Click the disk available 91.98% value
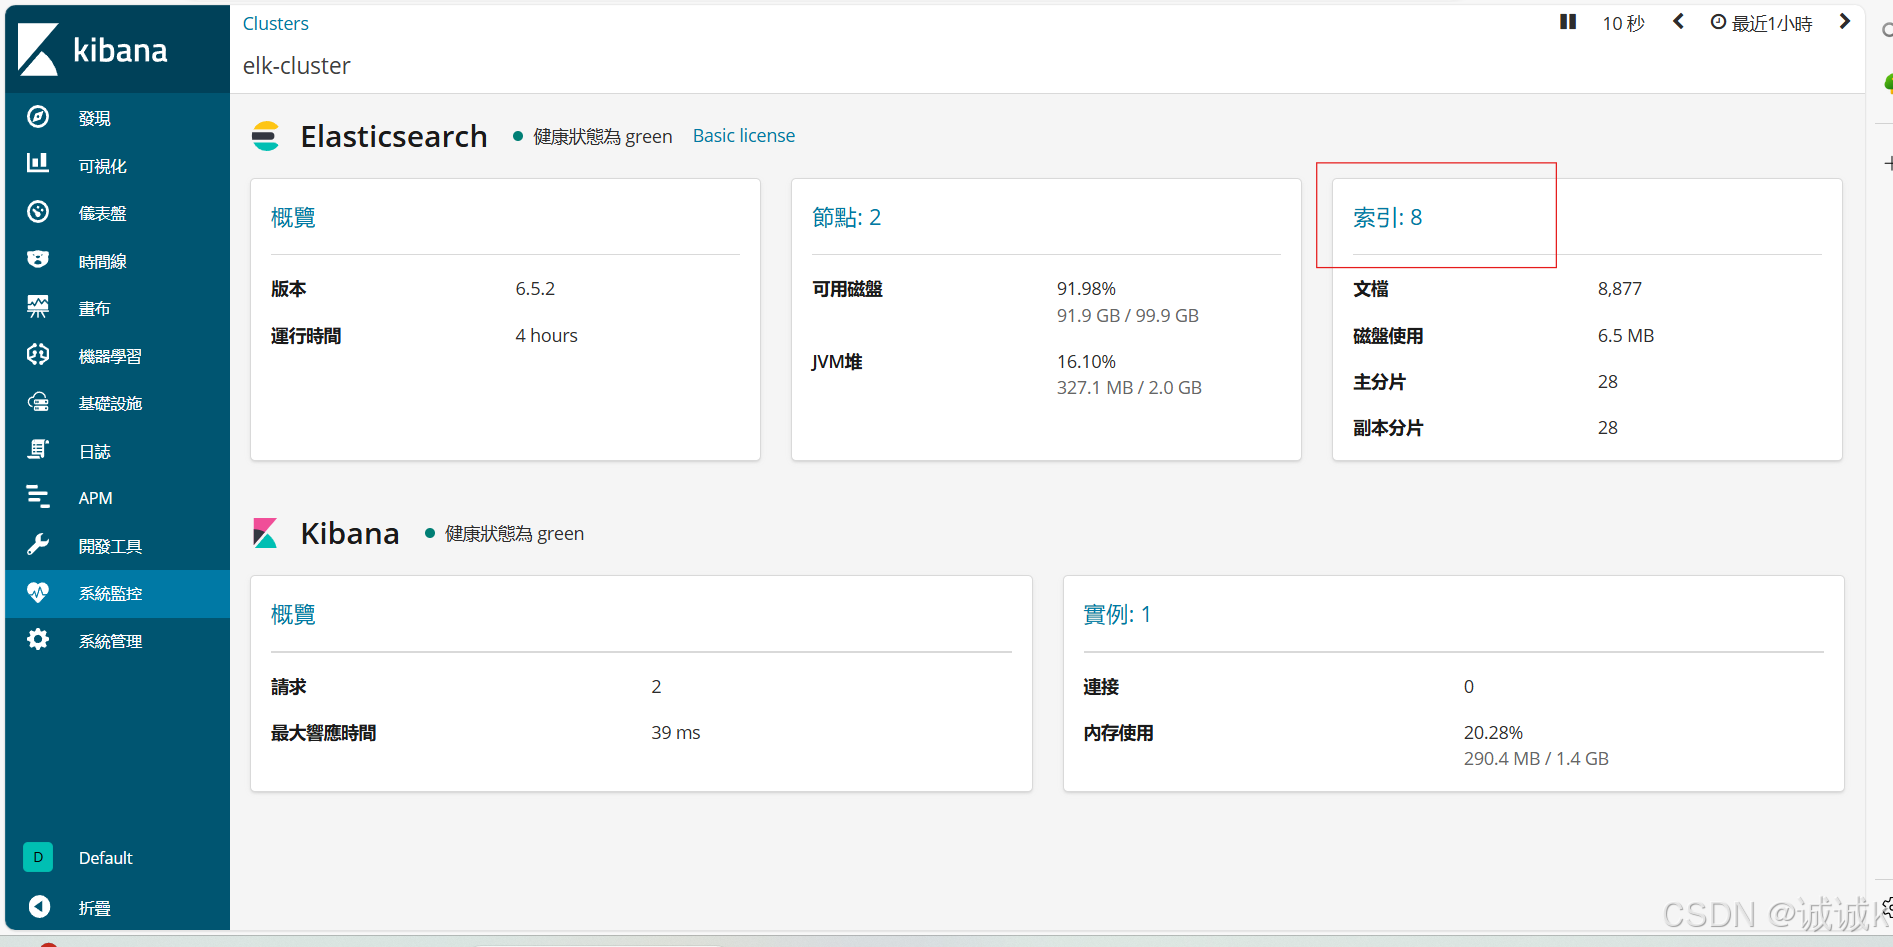The height and width of the screenshot is (947, 1893). tap(1086, 289)
